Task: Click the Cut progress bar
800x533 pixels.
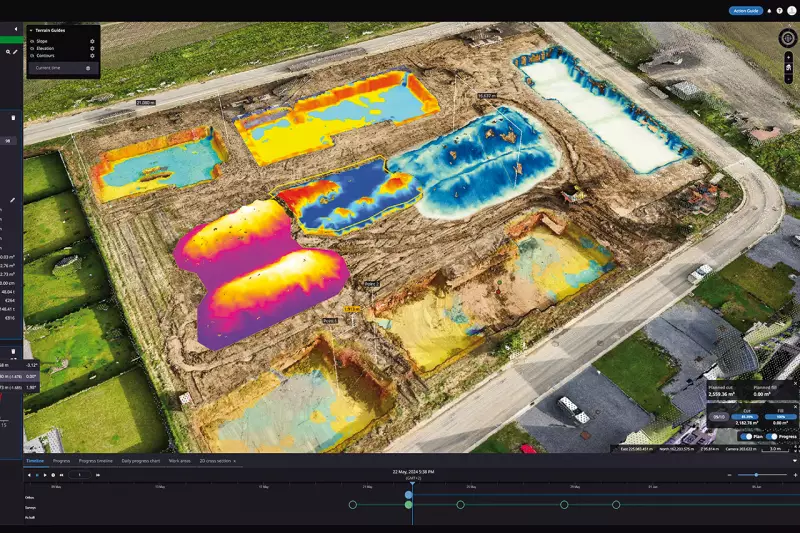Action: pyautogui.click(x=747, y=417)
